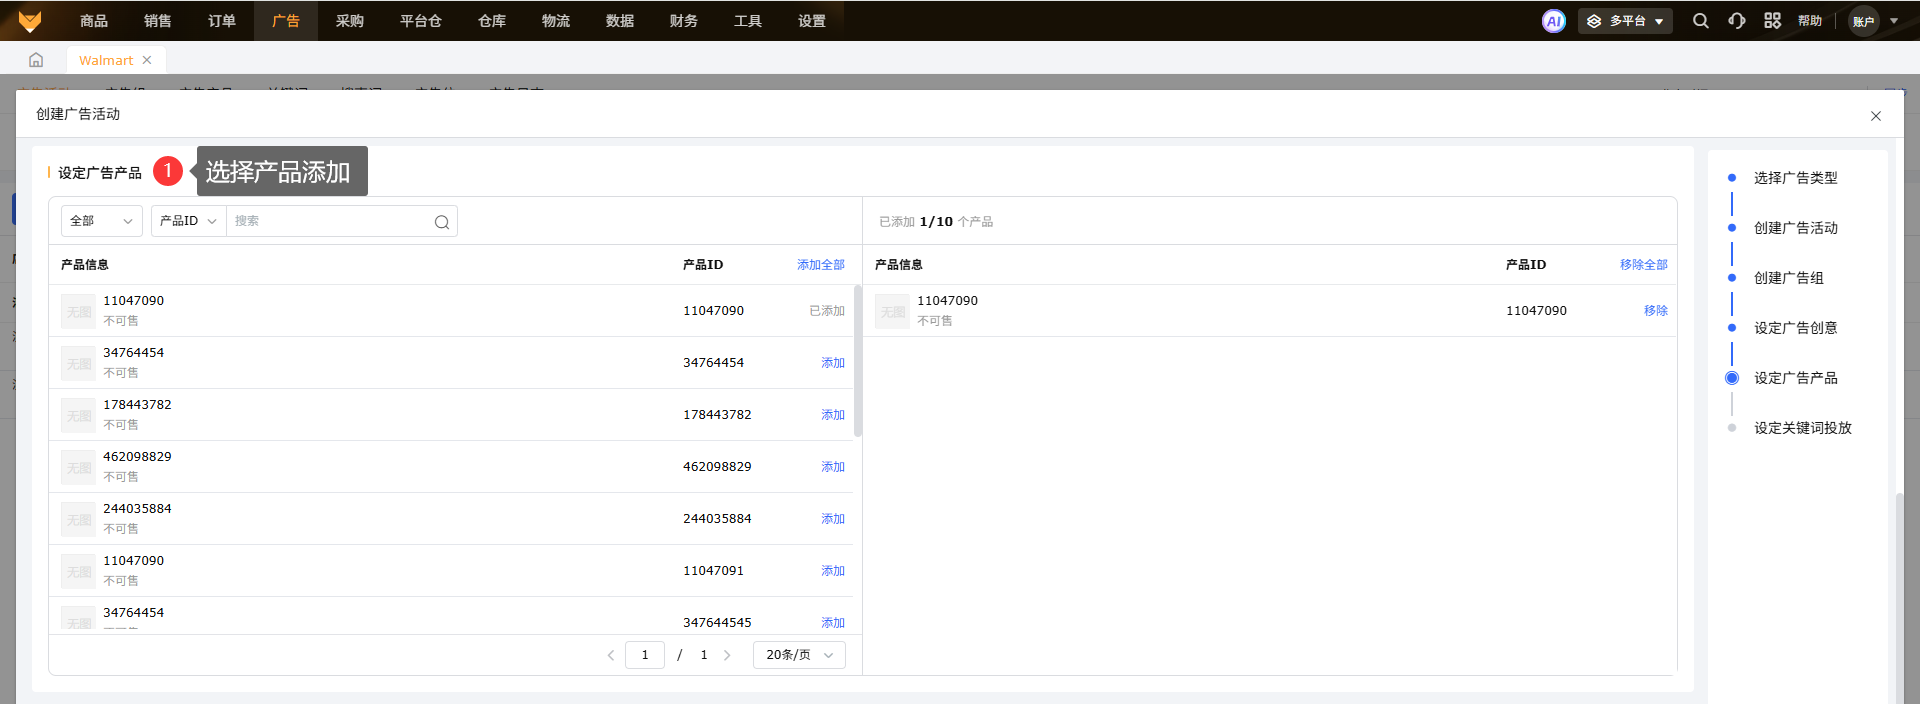Expand the 全部 filter dropdown
The width and height of the screenshot is (1920, 704).
[x=101, y=221]
